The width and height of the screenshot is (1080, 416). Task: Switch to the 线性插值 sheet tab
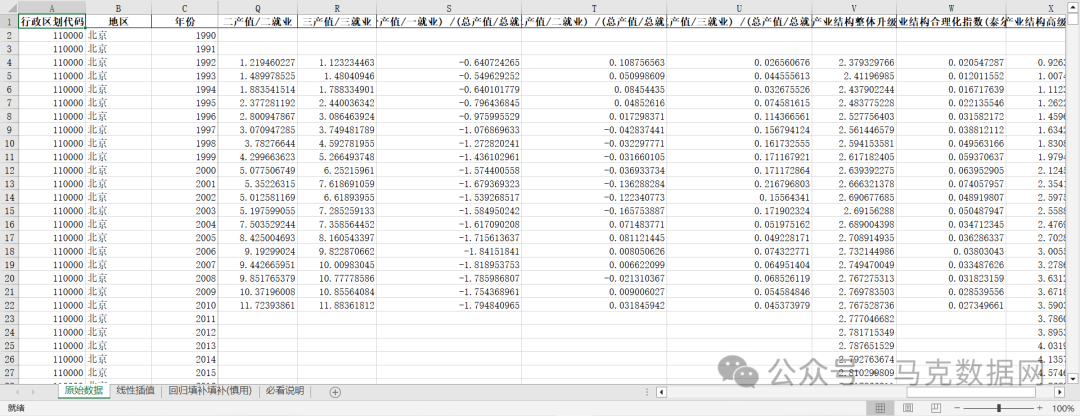pos(136,391)
